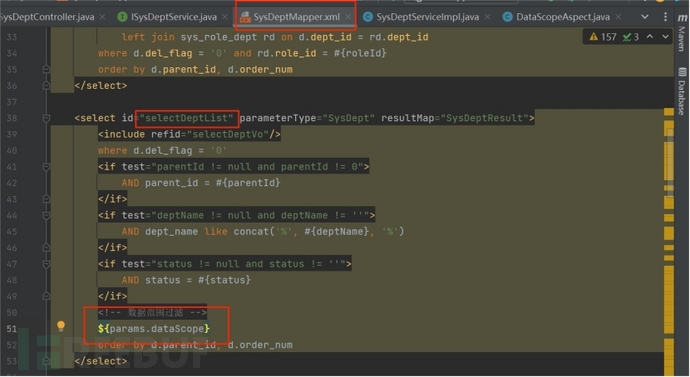Show hidden tabs dropdown chevron
Image resolution: width=690 pixels, height=377 pixels.
[x=645, y=17]
